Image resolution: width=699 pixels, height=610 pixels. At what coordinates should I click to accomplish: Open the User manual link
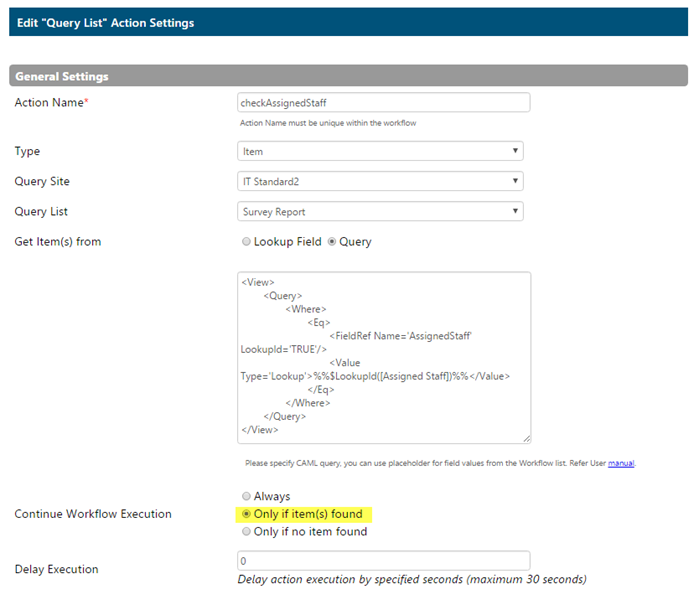(621, 463)
